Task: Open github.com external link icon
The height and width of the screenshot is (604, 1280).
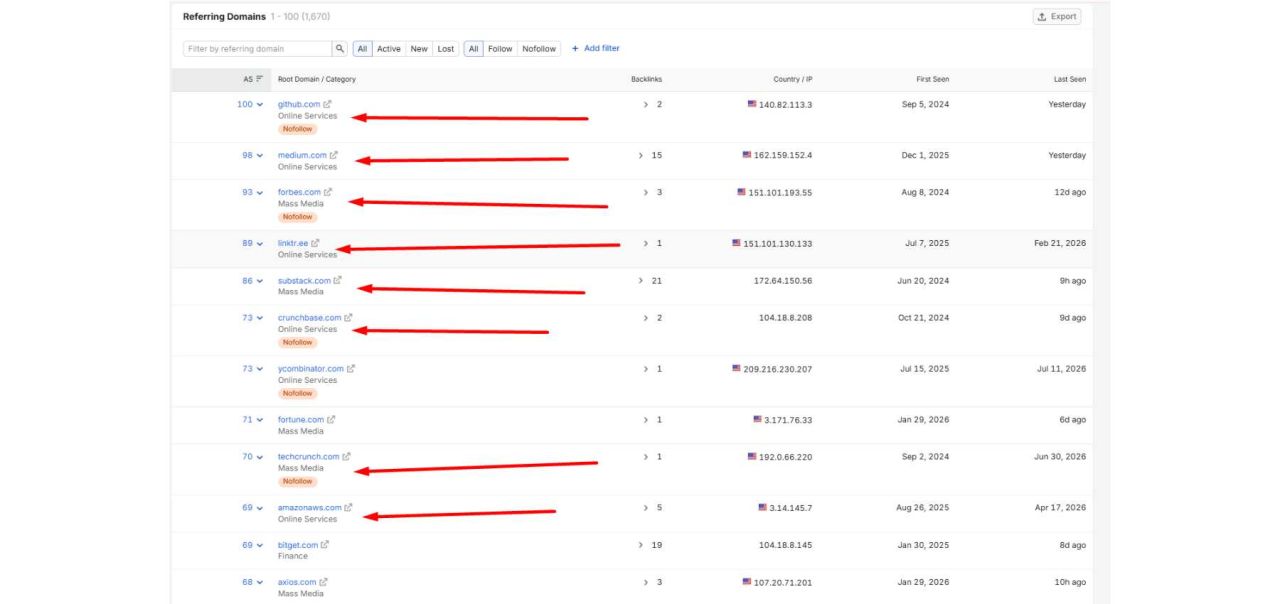Action: (x=328, y=104)
